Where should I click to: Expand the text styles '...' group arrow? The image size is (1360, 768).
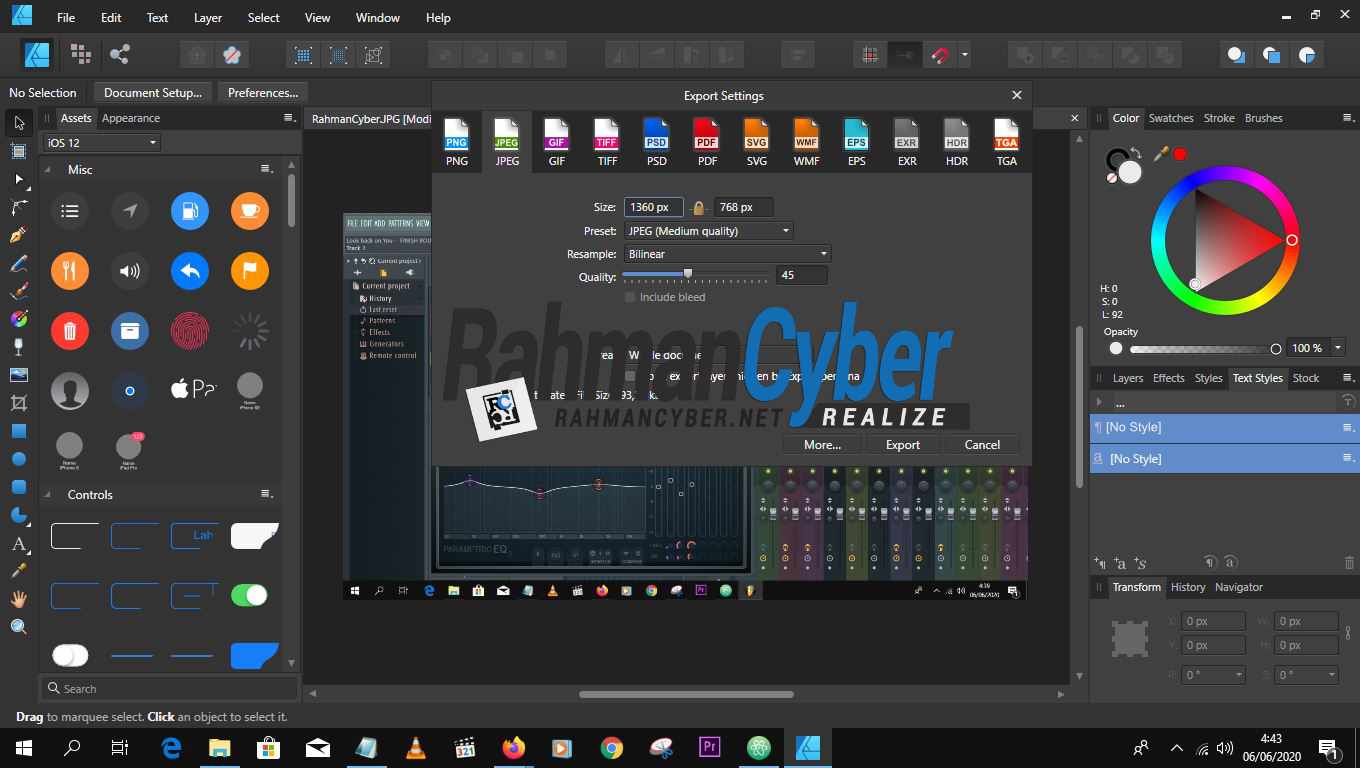(x=1100, y=402)
